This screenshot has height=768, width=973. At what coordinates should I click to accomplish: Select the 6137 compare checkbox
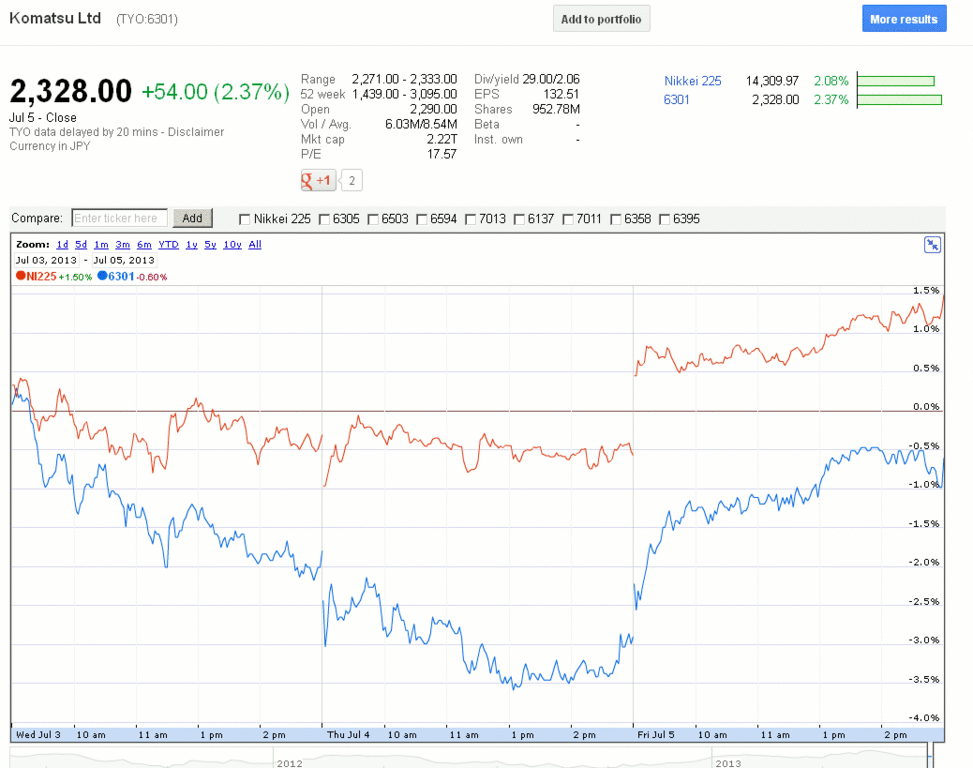tap(519, 219)
